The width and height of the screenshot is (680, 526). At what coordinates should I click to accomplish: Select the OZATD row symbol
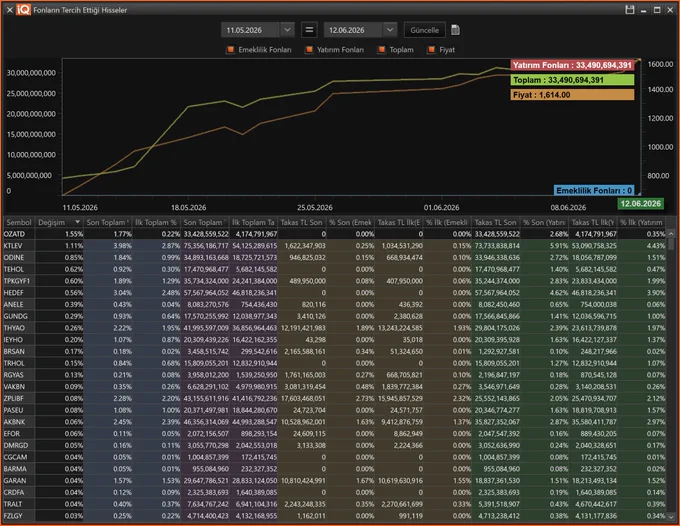point(14,234)
